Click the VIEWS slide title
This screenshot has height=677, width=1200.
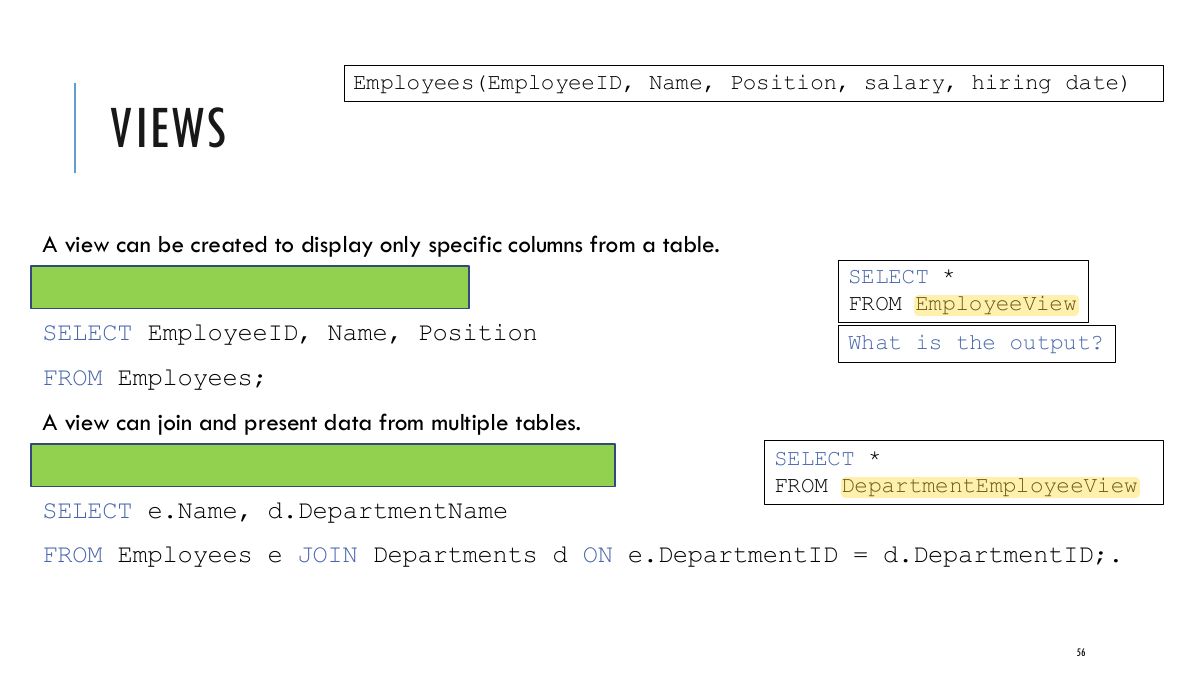[x=168, y=129]
